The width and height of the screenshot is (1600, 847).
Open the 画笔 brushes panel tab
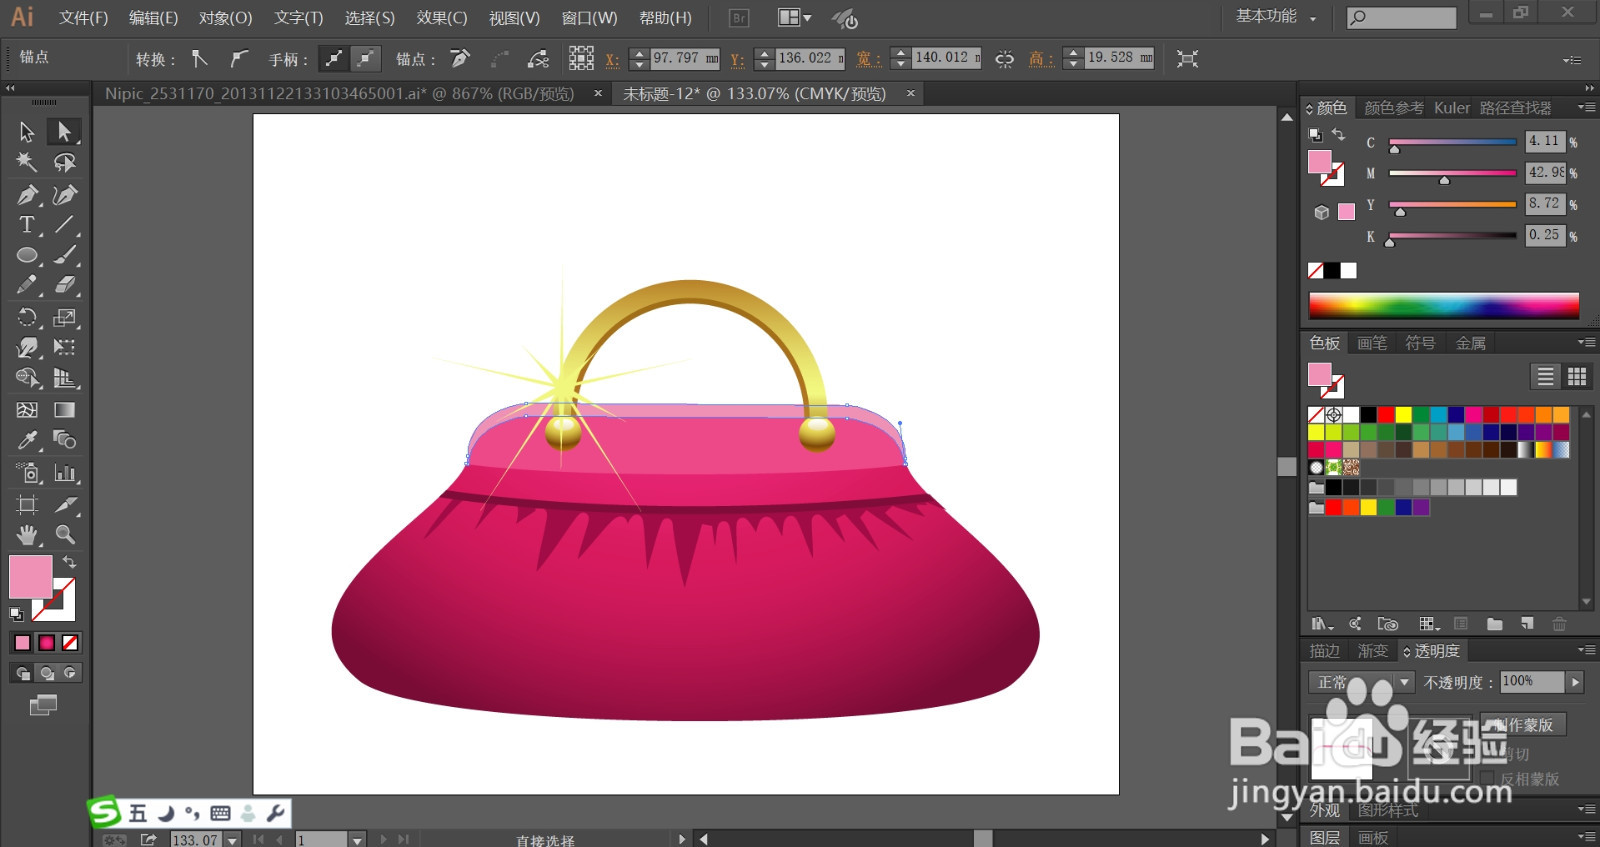pyautogui.click(x=1371, y=343)
